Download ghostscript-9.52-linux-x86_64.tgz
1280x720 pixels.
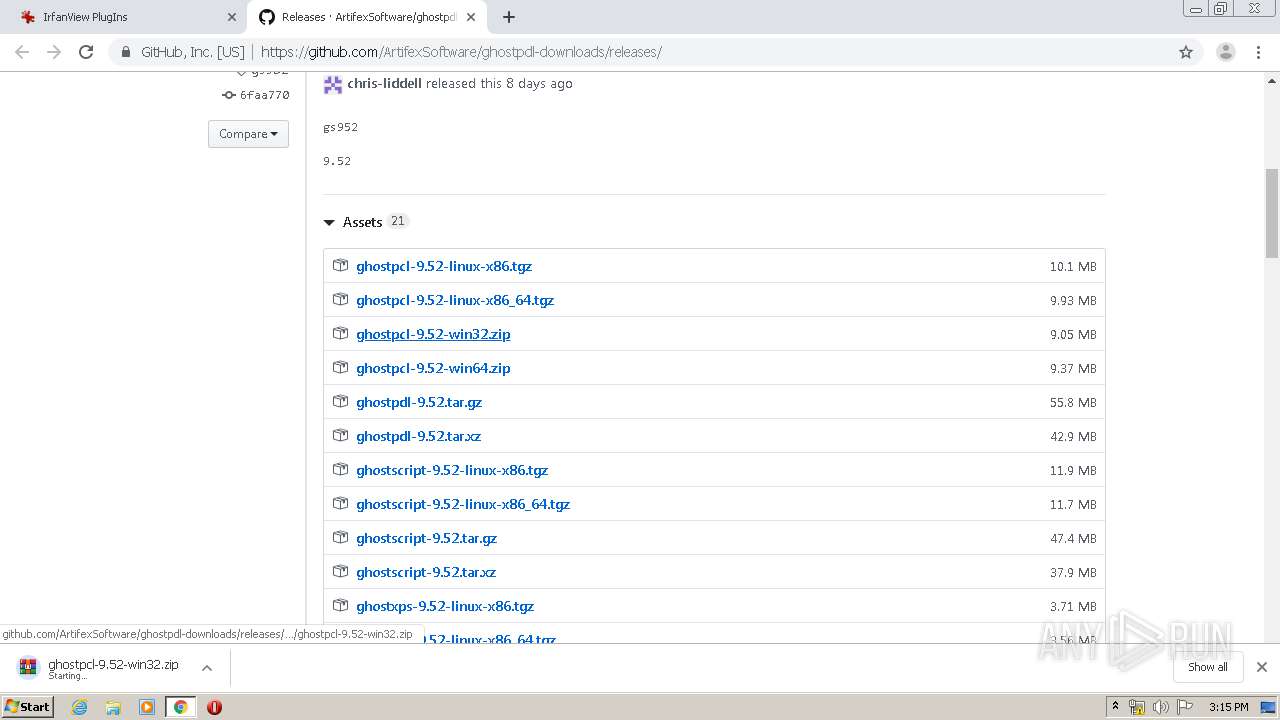pyautogui.click(x=463, y=504)
